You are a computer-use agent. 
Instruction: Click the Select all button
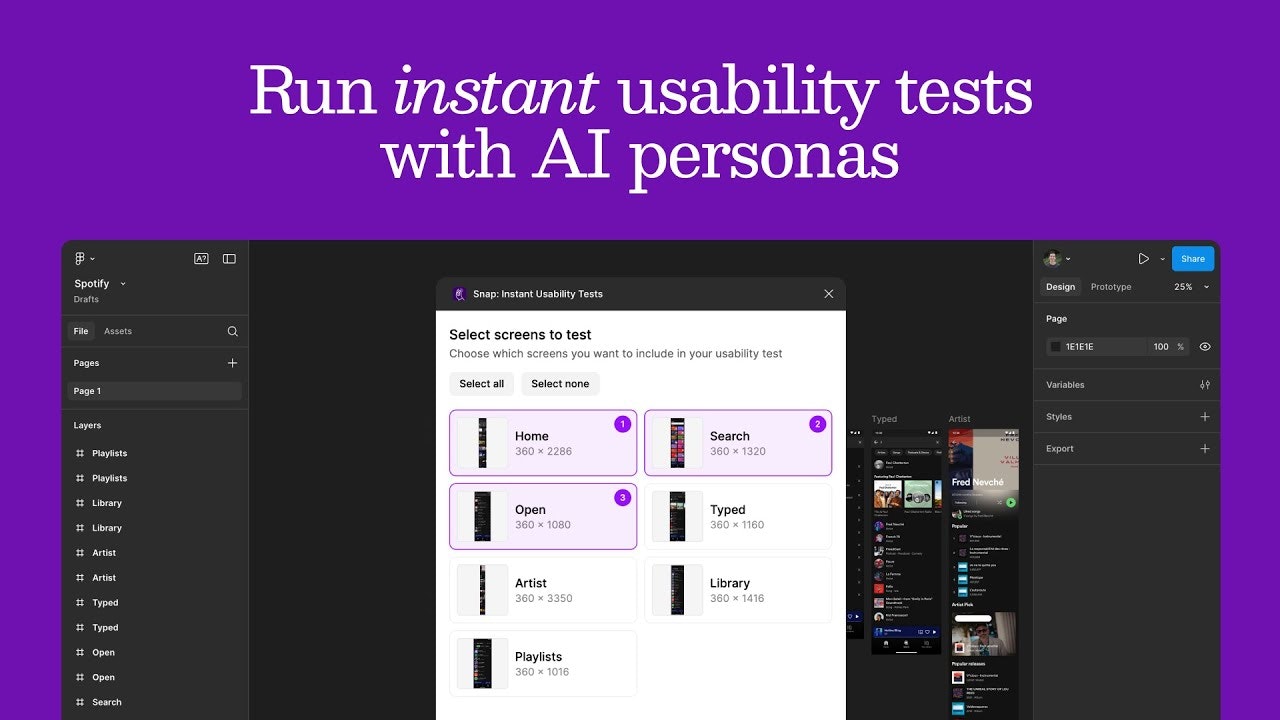pyautogui.click(x=482, y=384)
